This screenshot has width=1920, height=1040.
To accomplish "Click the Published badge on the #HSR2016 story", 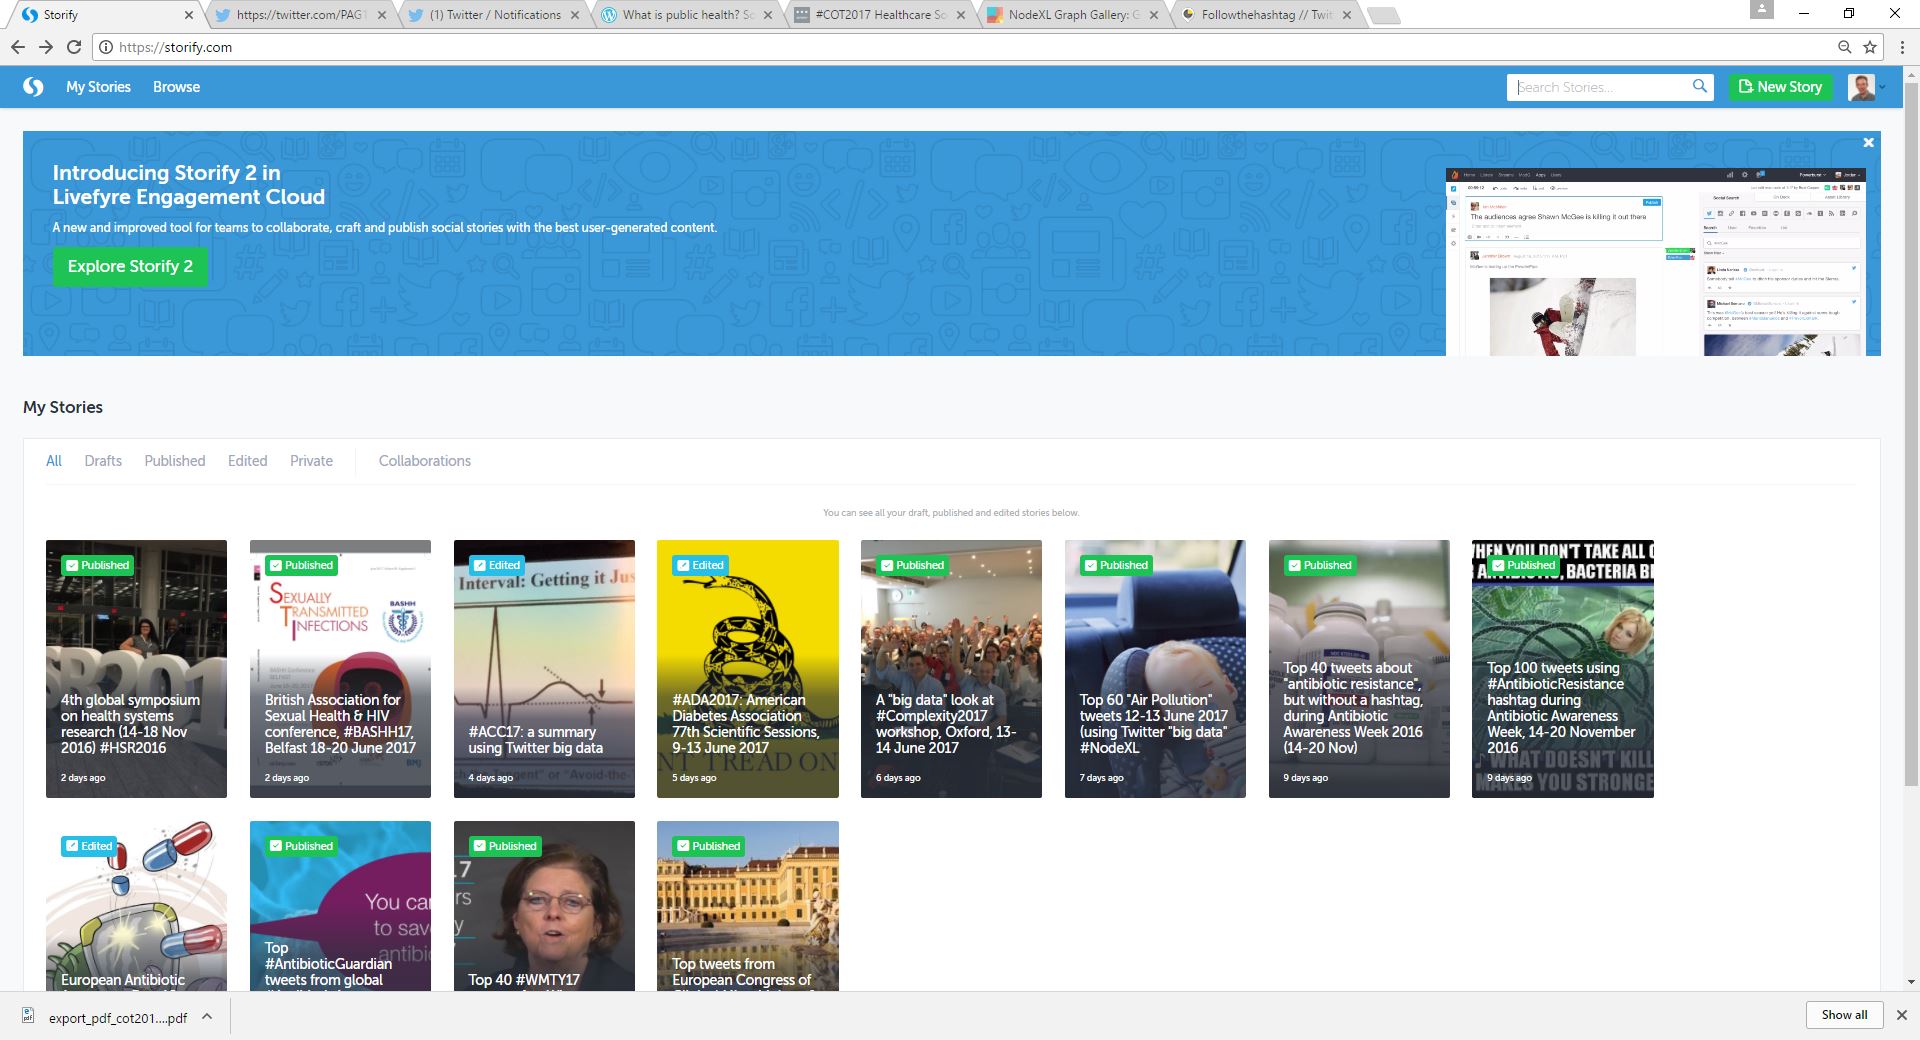I will (x=98, y=565).
